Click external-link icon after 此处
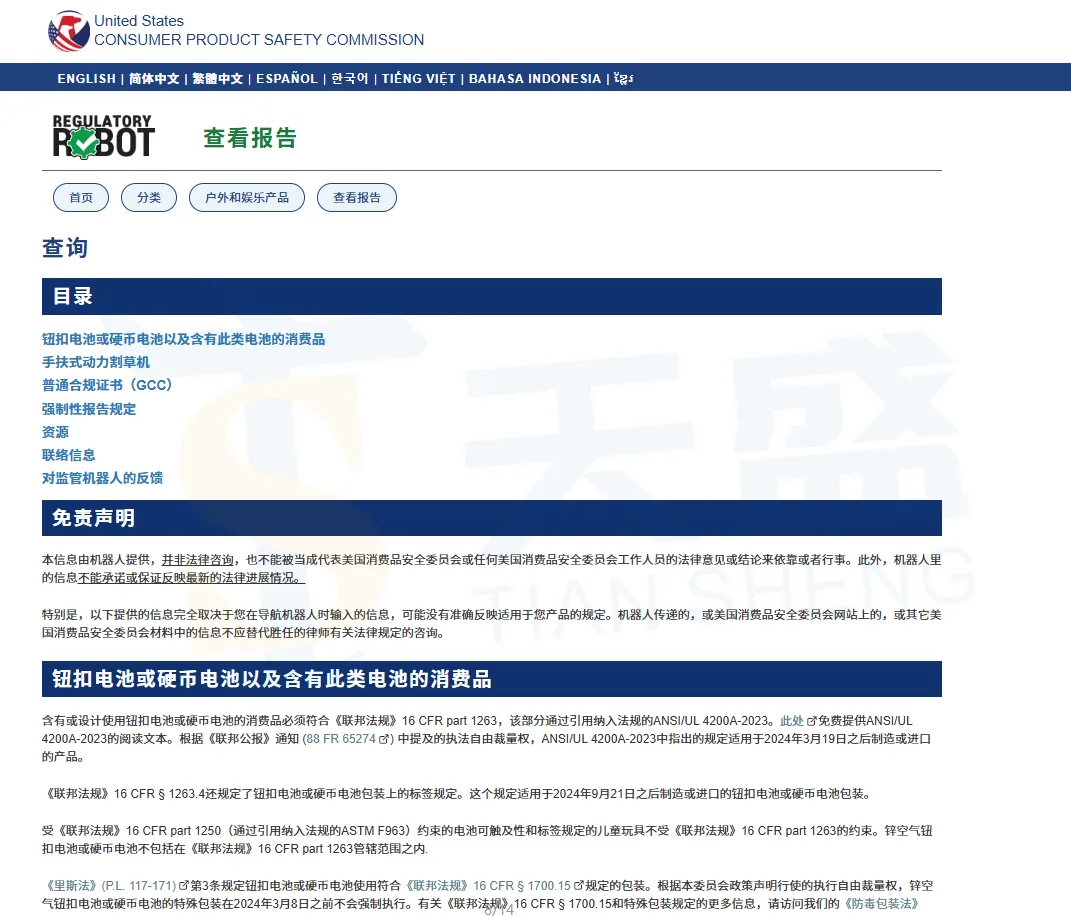Image resolution: width=1071 pixels, height=916 pixels. tap(811, 721)
